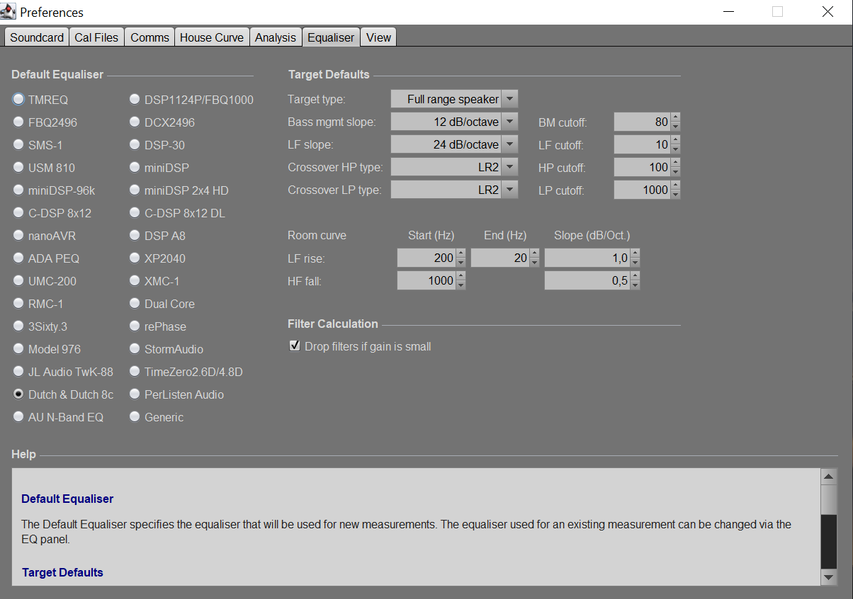Select miniDSP 2x4 HD equaliser
The image size is (853, 599).
[134, 190]
